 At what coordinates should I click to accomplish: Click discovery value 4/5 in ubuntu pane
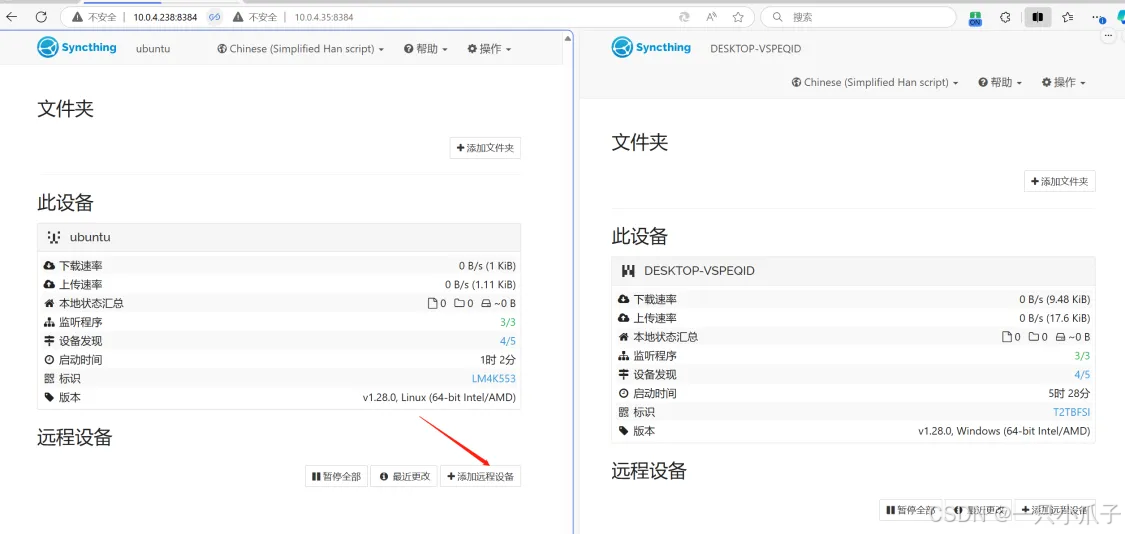(x=507, y=341)
